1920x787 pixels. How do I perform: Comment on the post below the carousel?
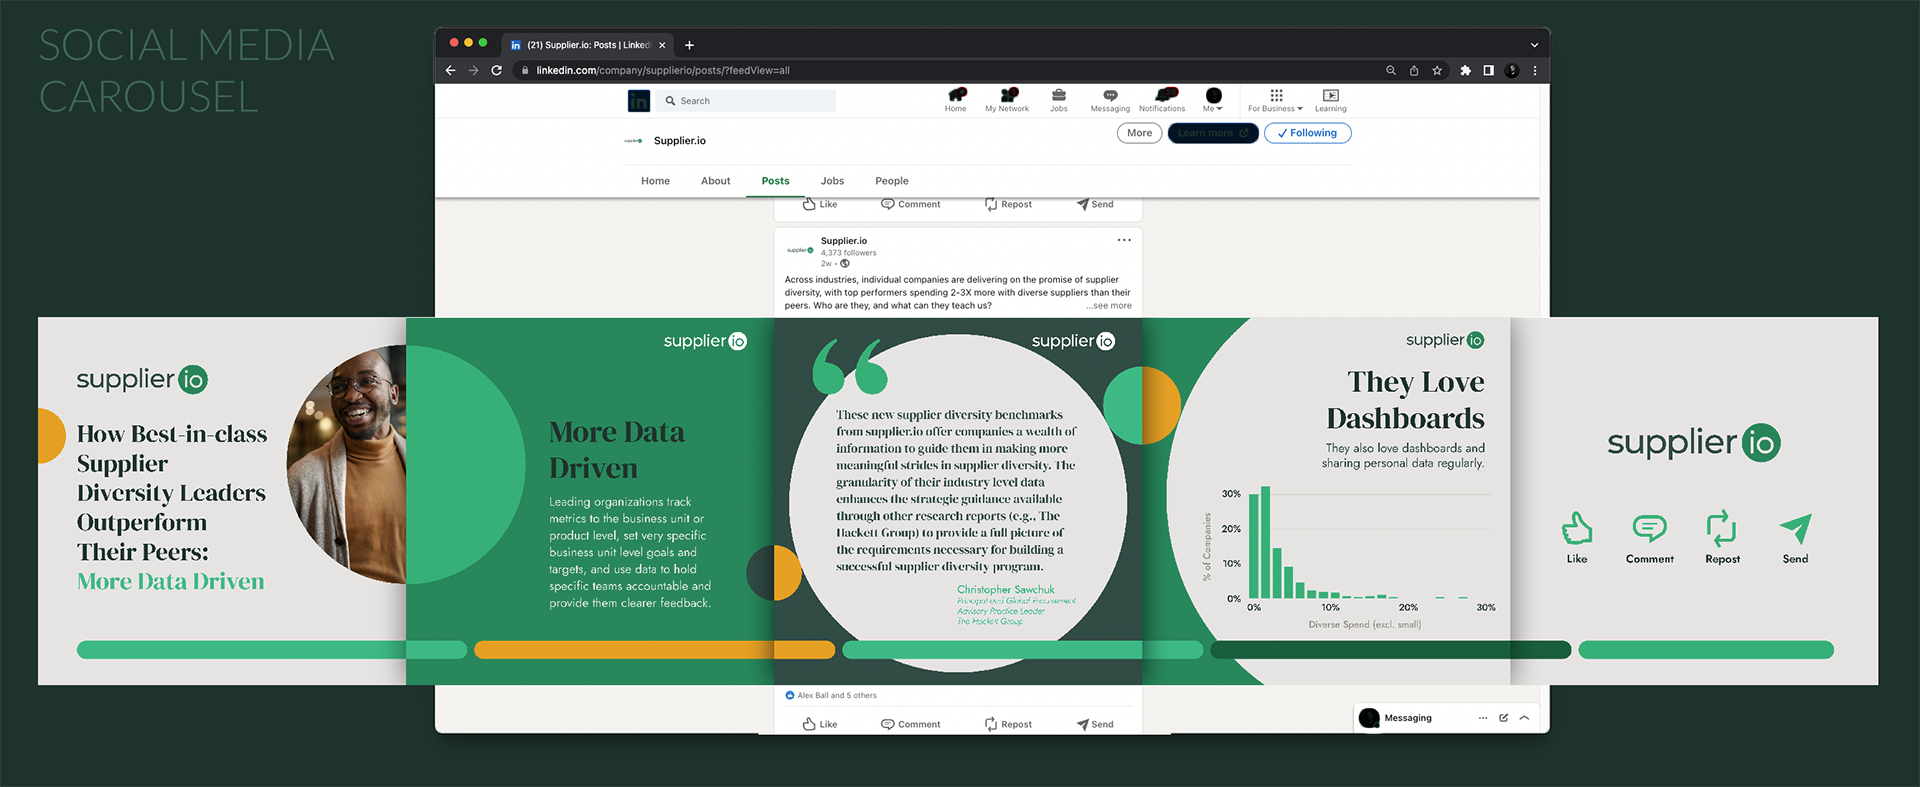pos(911,724)
